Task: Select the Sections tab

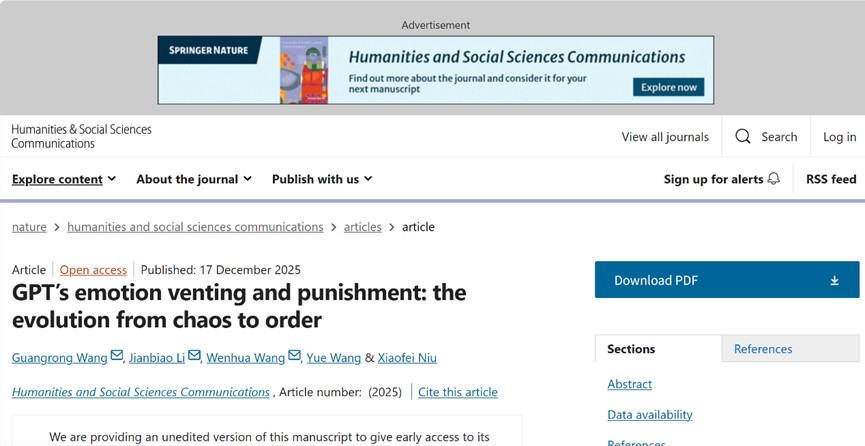Action: tap(631, 349)
